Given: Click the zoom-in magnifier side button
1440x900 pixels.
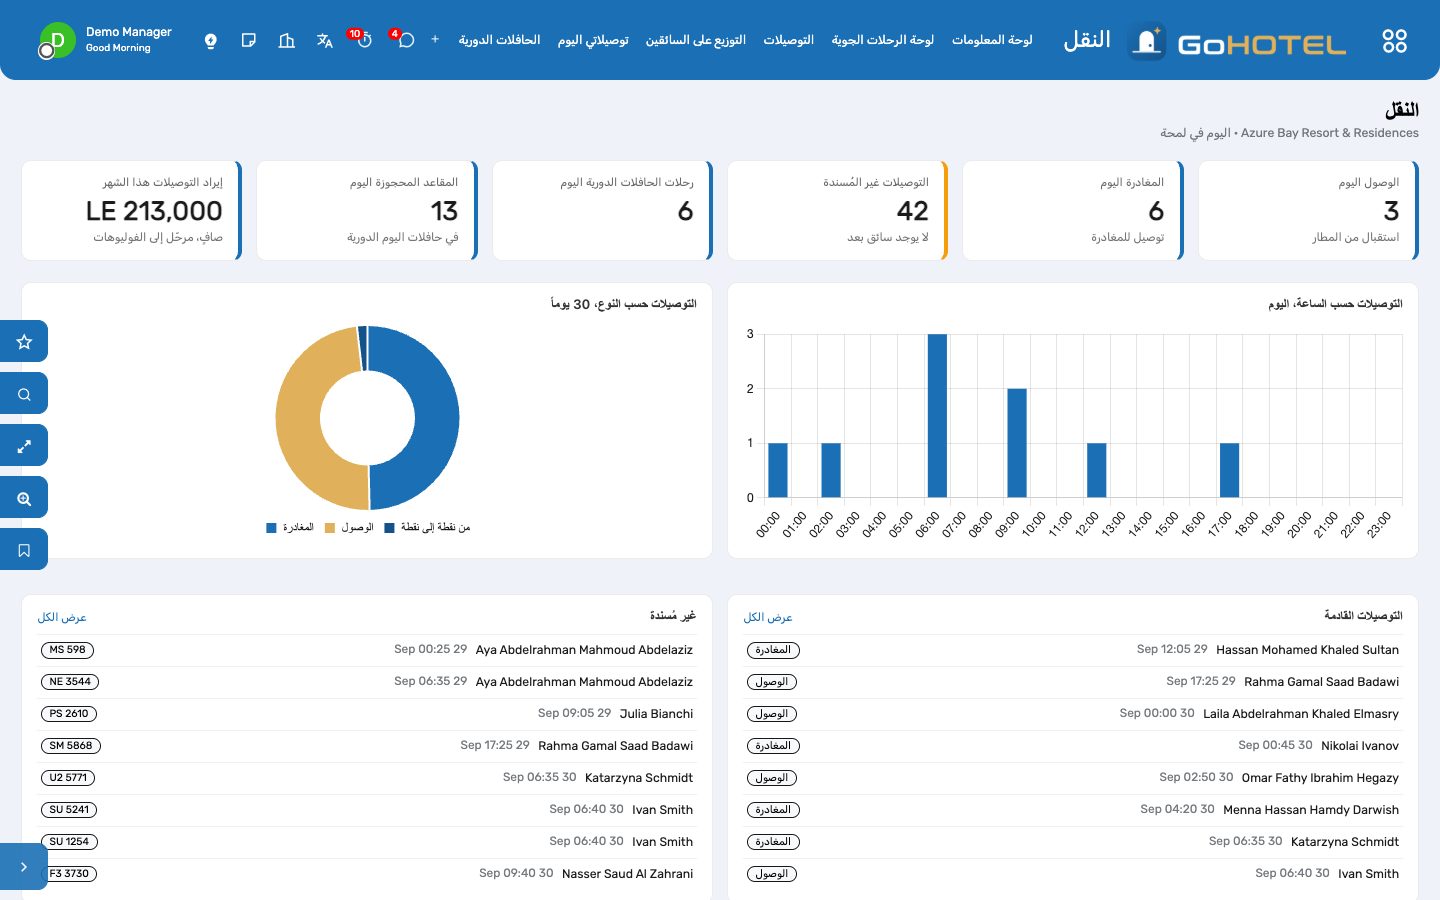Looking at the screenshot, I should click(24, 498).
